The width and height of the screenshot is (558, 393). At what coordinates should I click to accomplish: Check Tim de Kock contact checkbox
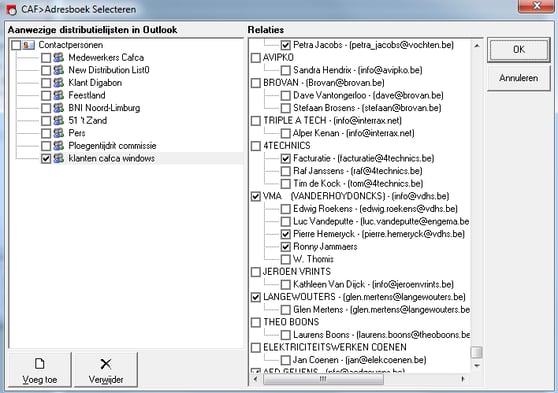(285, 184)
